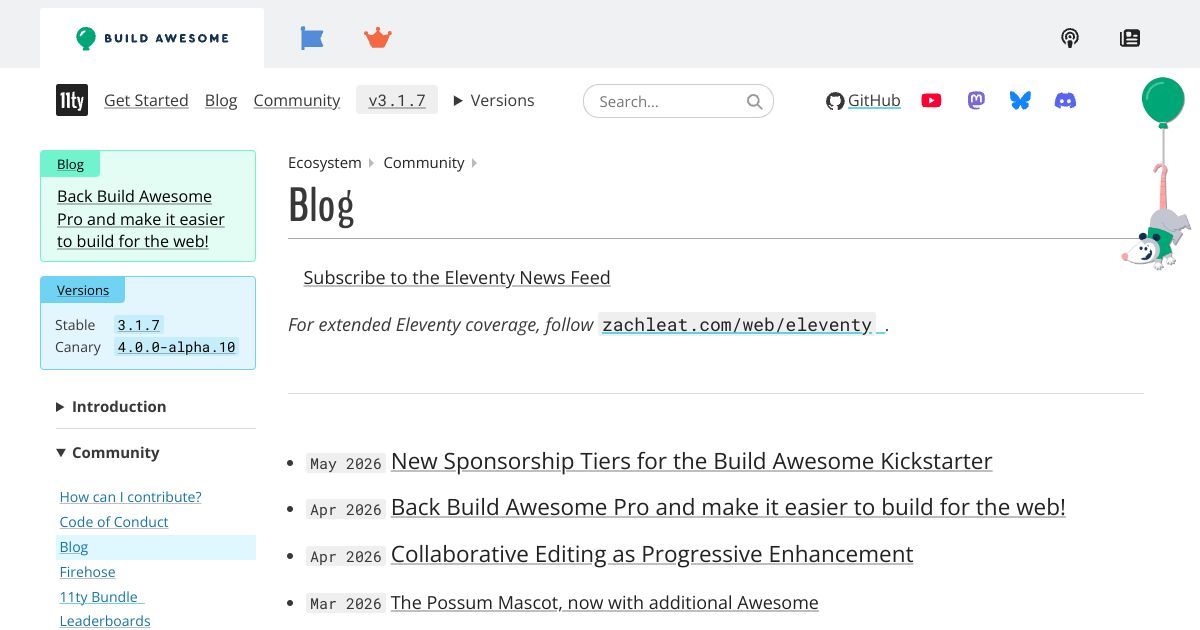Expand the Versions disclosure
This screenshot has height=630, width=1200.
click(x=494, y=100)
